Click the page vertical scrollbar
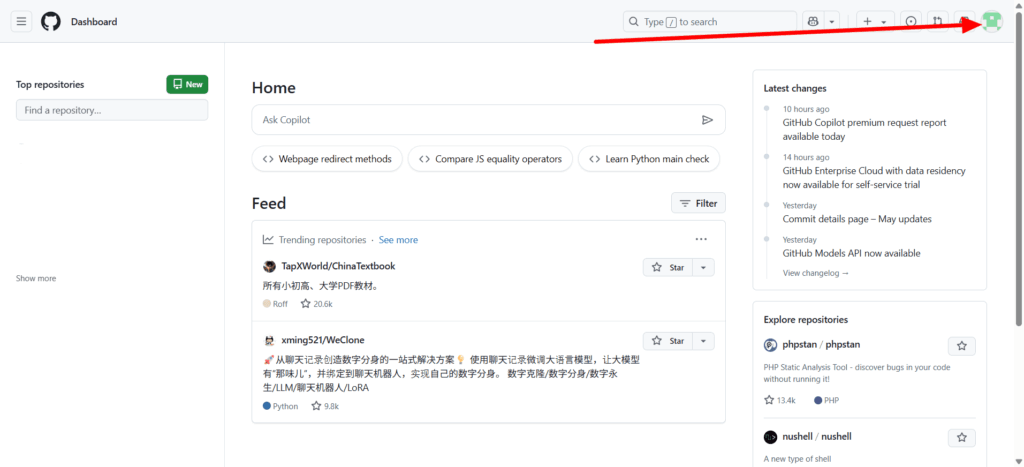The width and height of the screenshot is (1024, 467). pyautogui.click(x=1019, y=169)
